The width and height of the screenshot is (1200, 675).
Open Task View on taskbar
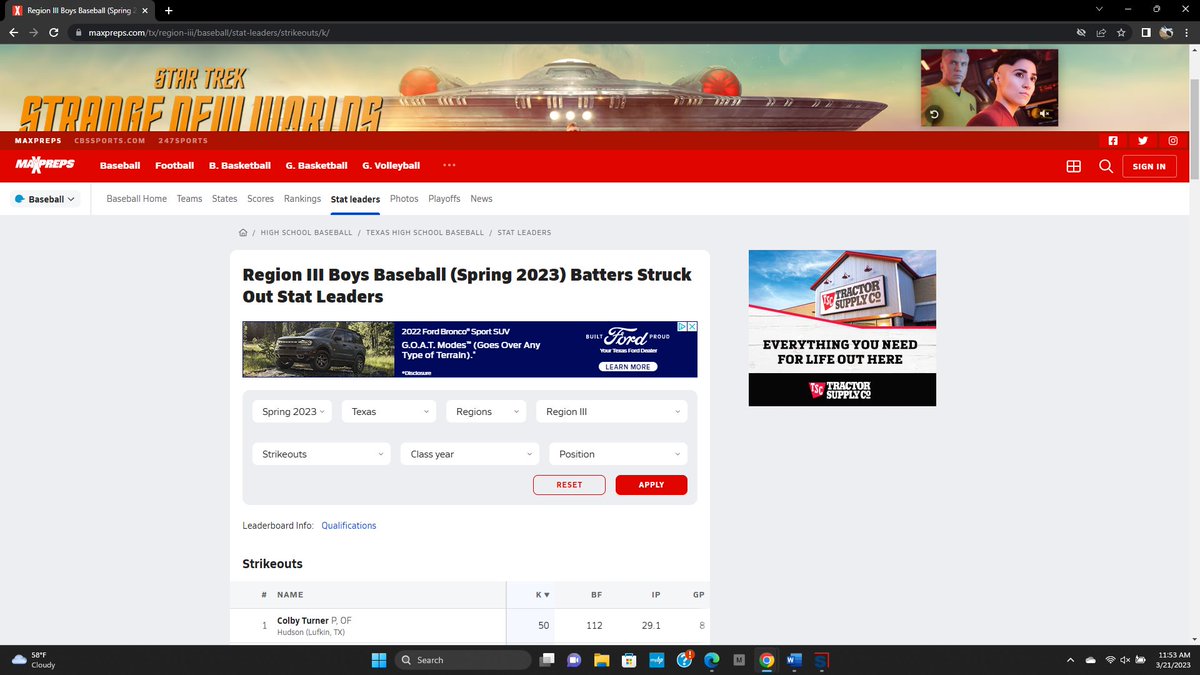(x=547, y=660)
